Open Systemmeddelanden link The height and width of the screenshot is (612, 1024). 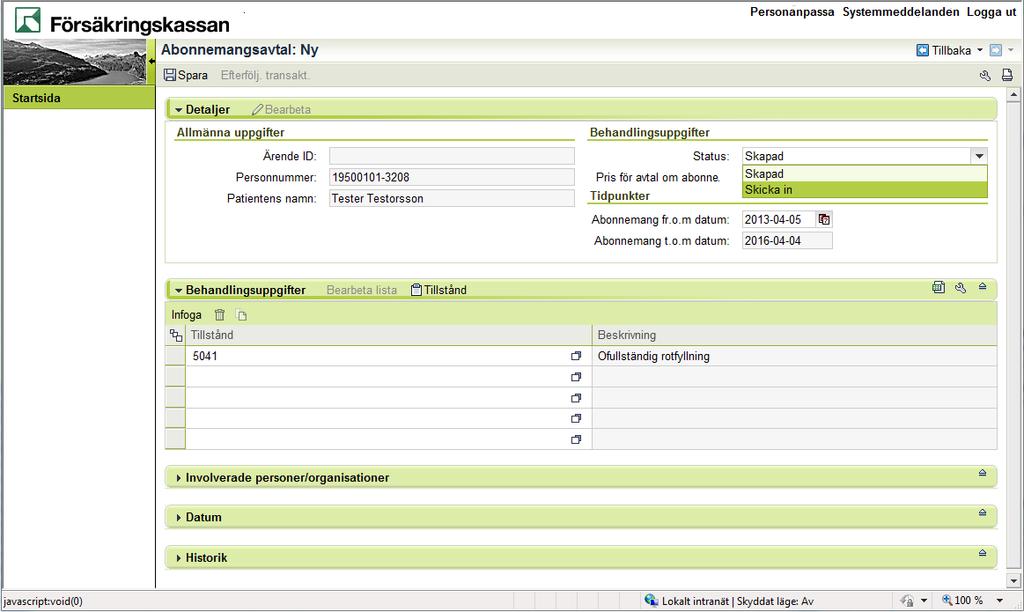coord(901,12)
